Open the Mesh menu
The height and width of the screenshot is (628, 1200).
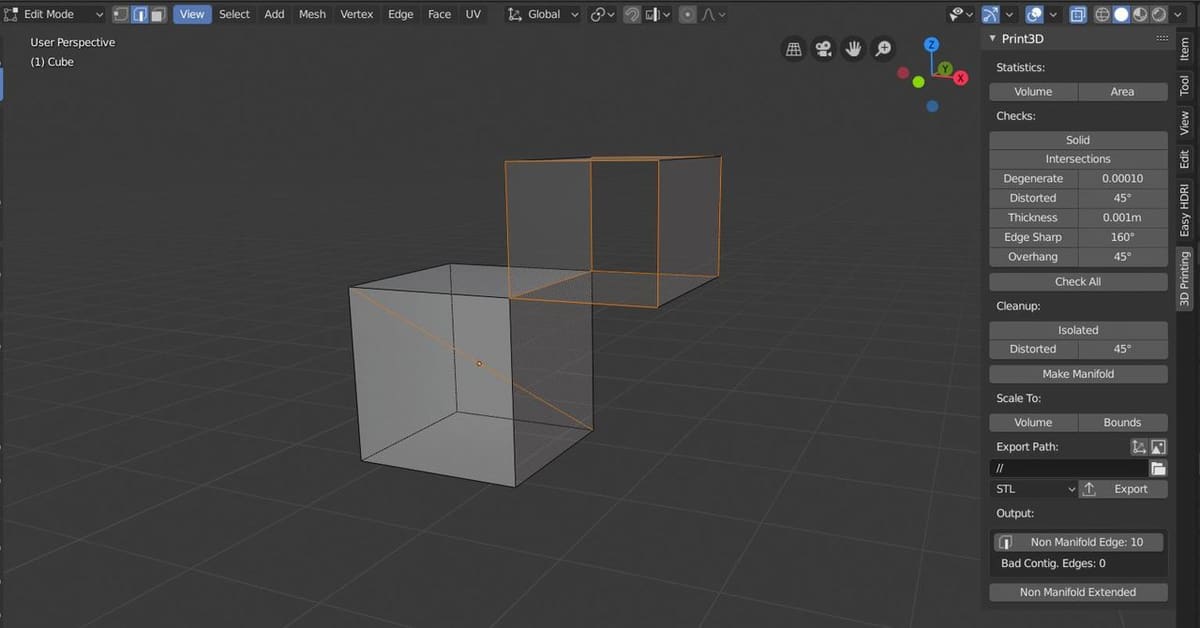tap(312, 14)
